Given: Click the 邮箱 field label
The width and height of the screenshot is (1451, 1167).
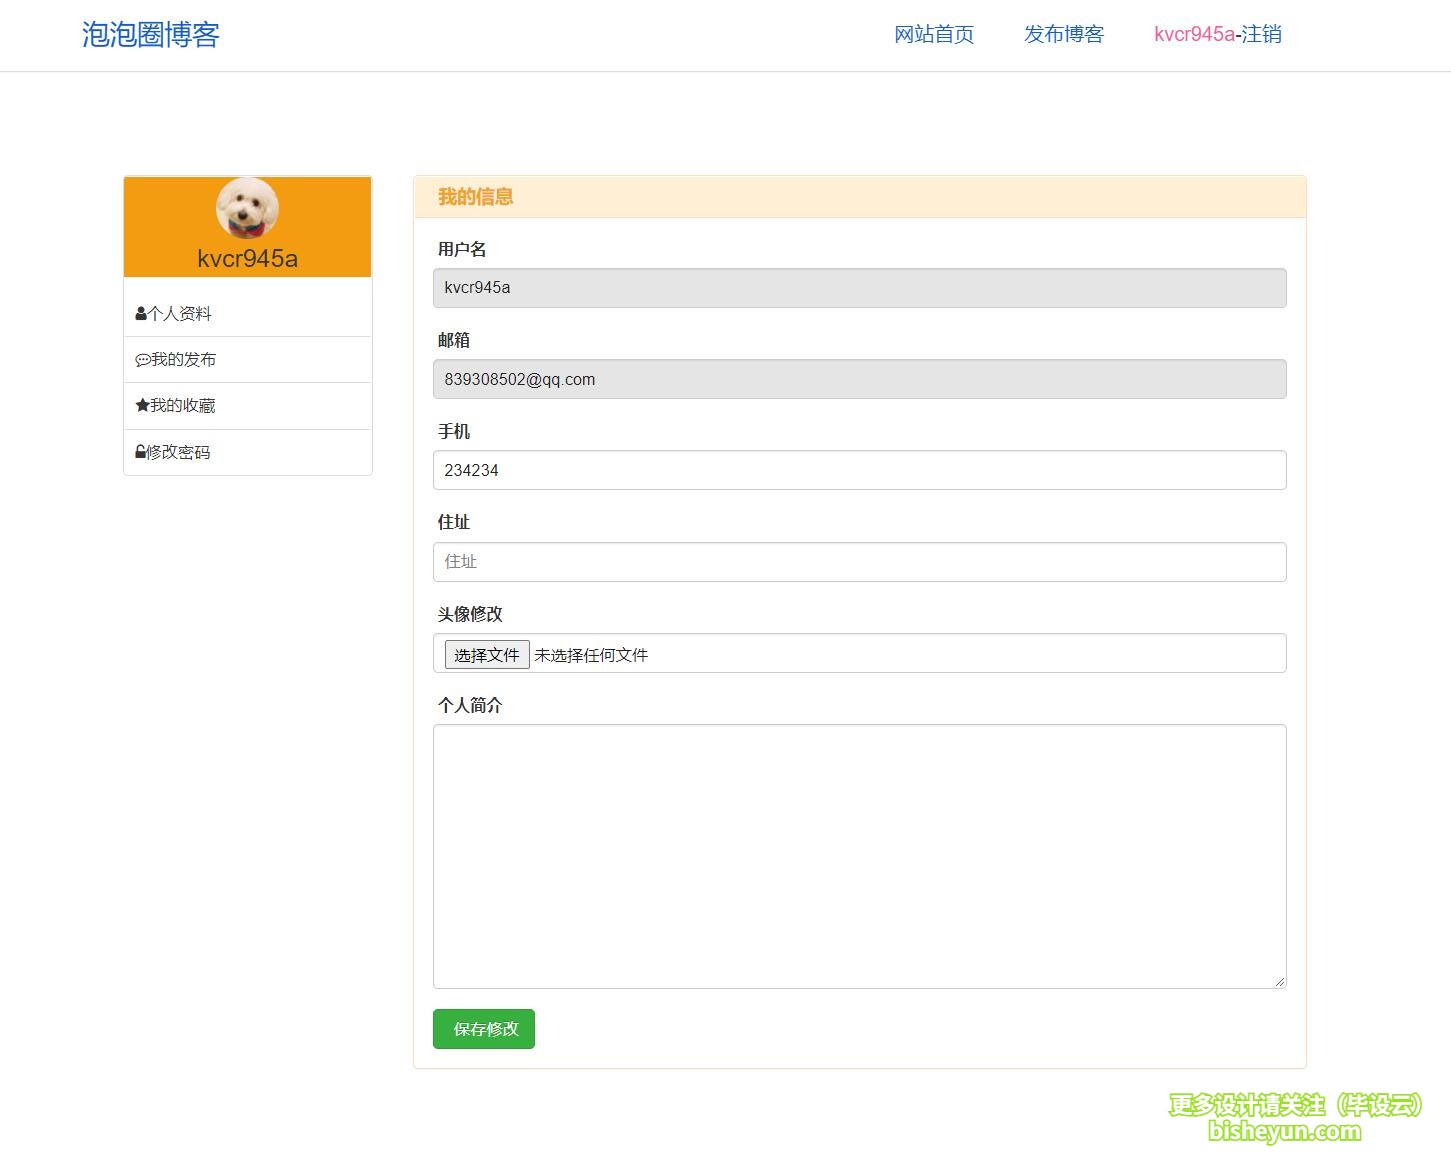Looking at the screenshot, I should click(454, 340).
